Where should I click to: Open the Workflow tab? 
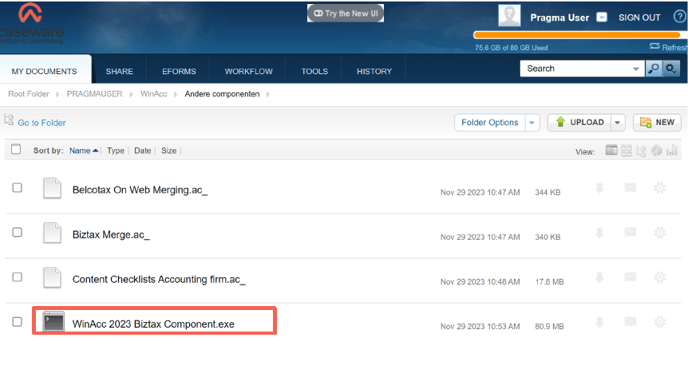tap(248, 71)
